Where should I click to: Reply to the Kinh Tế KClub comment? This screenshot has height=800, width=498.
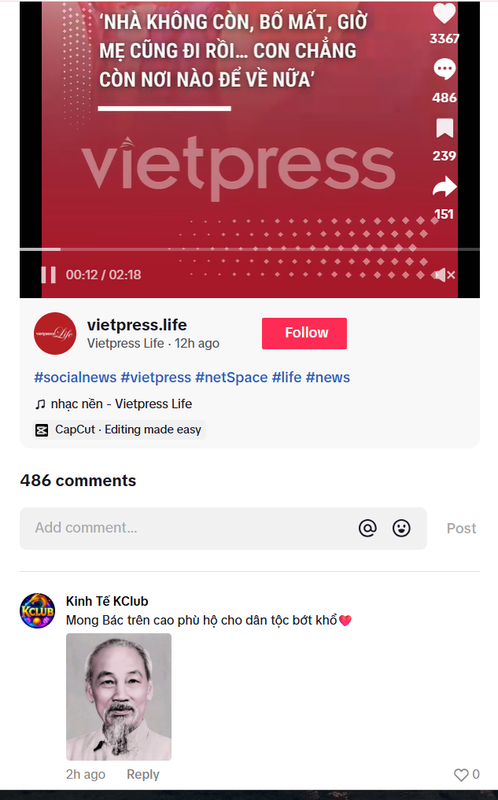click(x=143, y=774)
